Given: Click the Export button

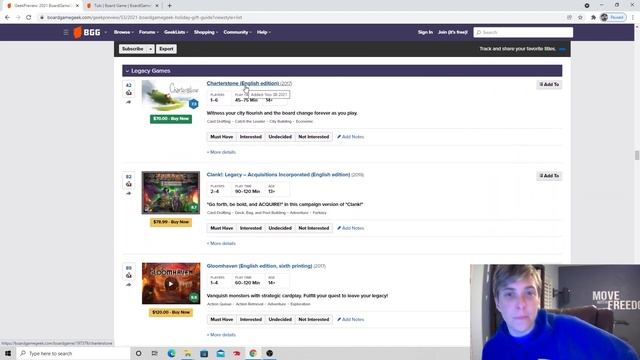Looking at the screenshot, I should (166, 49).
